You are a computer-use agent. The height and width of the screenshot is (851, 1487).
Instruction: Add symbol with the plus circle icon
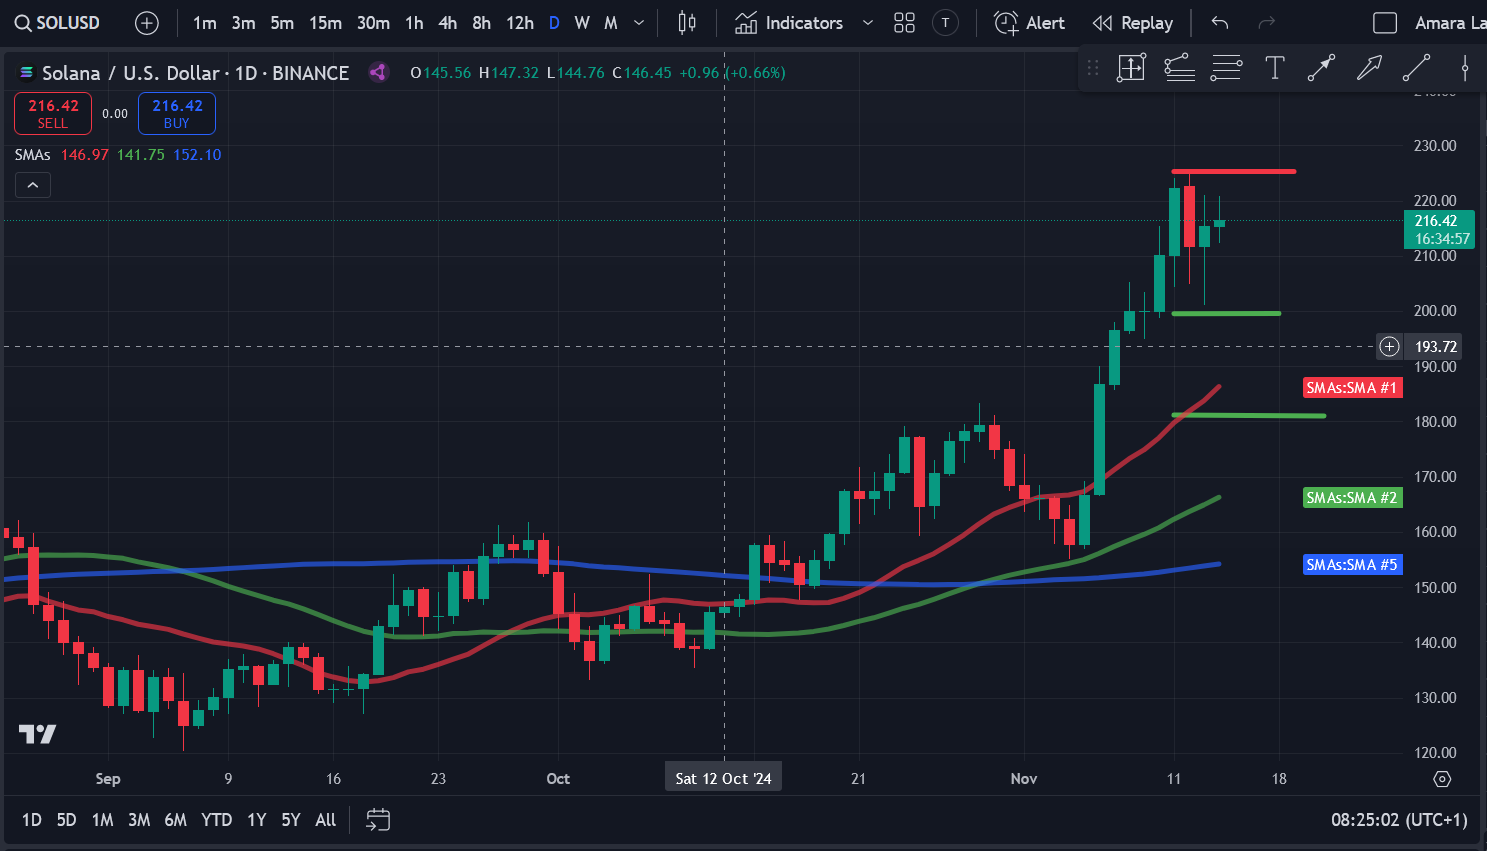click(147, 23)
